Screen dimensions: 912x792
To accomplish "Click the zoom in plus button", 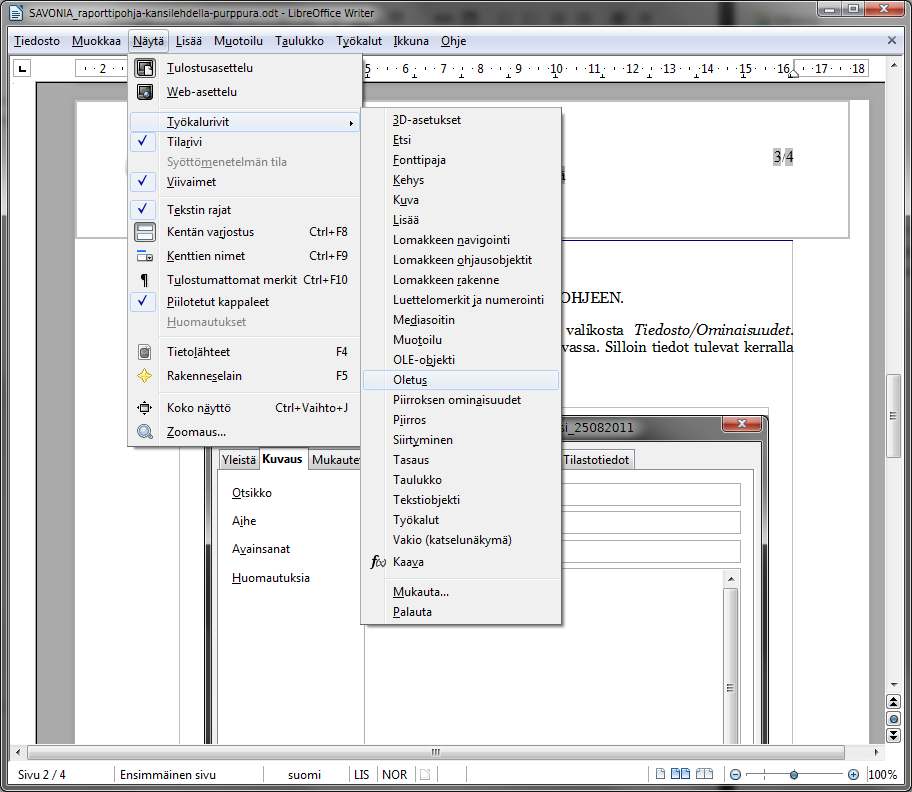I will (x=853, y=775).
